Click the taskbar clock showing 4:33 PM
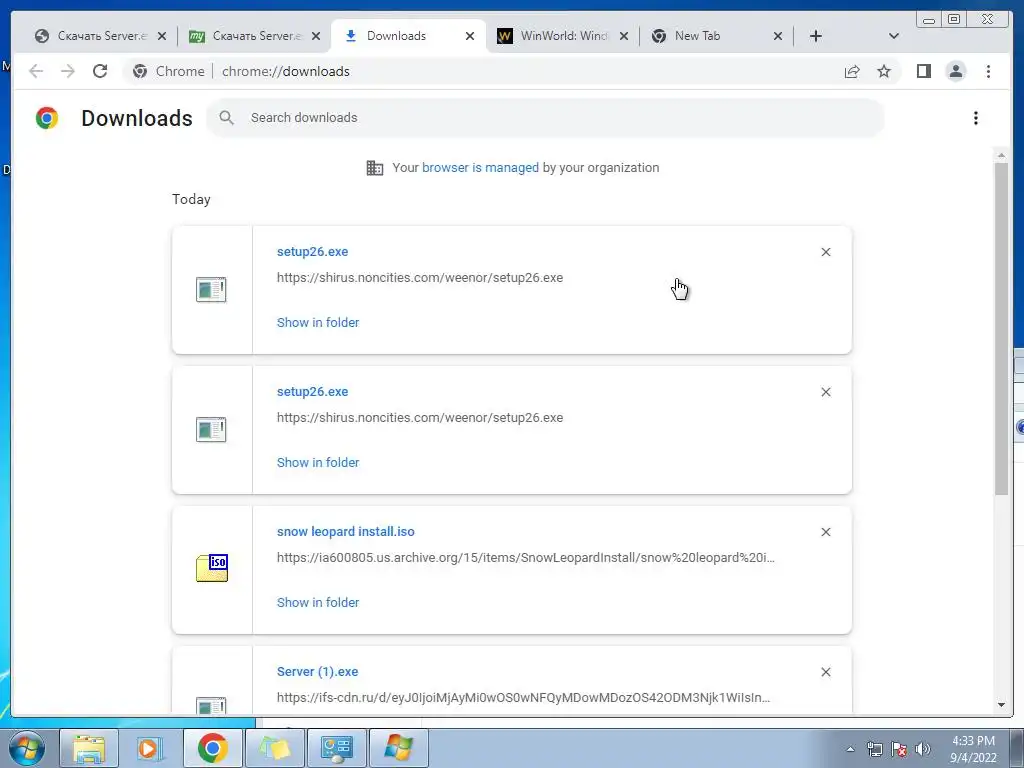 tap(973, 749)
